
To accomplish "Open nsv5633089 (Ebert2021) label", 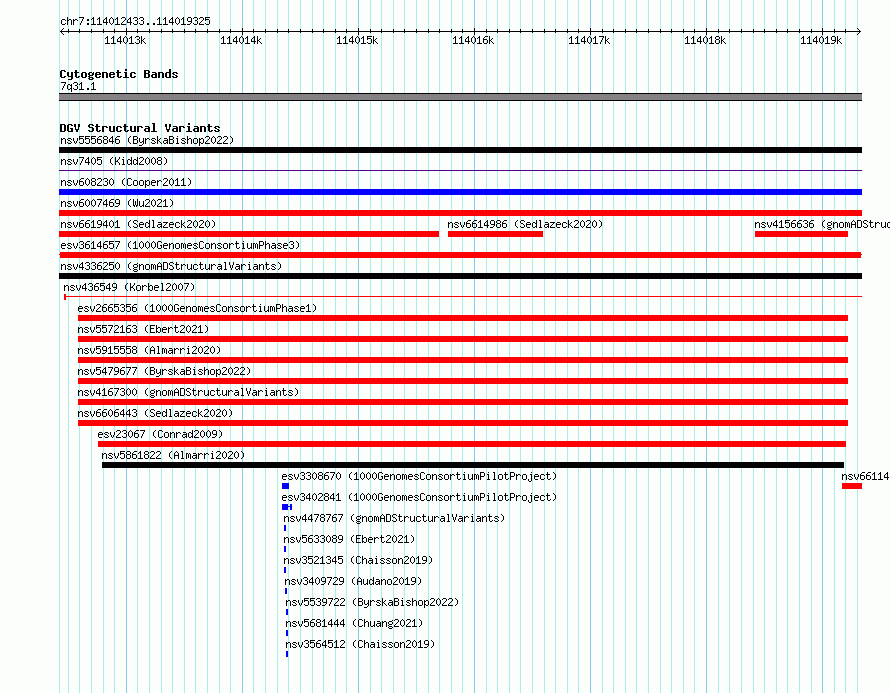I will click(x=349, y=539).
